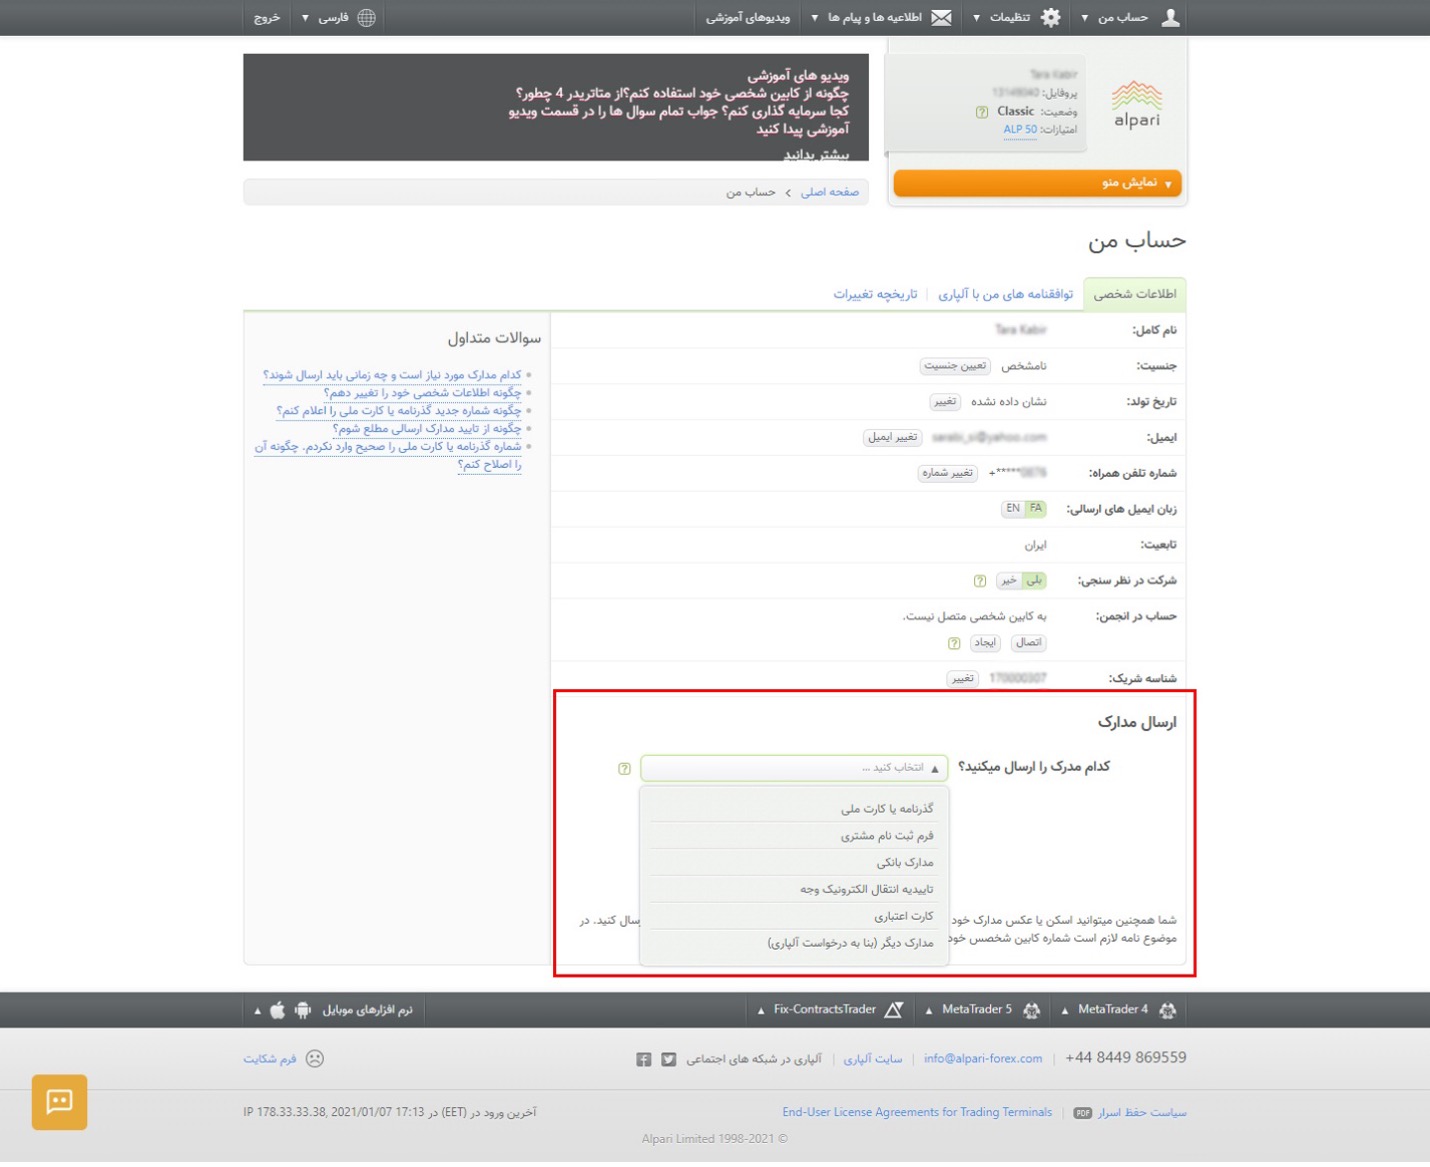Select EN for email language
The width and height of the screenshot is (1430, 1167).
tap(1013, 509)
